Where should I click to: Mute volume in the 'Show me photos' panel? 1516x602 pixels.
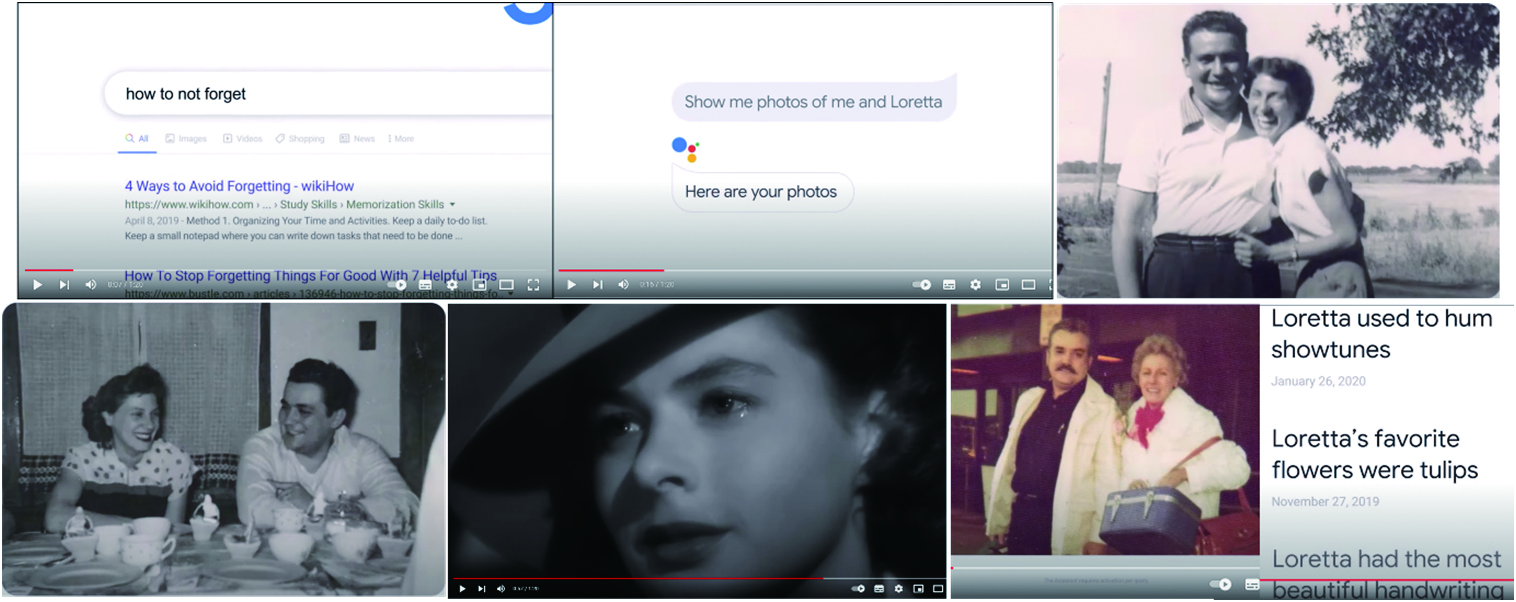[623, 285]
